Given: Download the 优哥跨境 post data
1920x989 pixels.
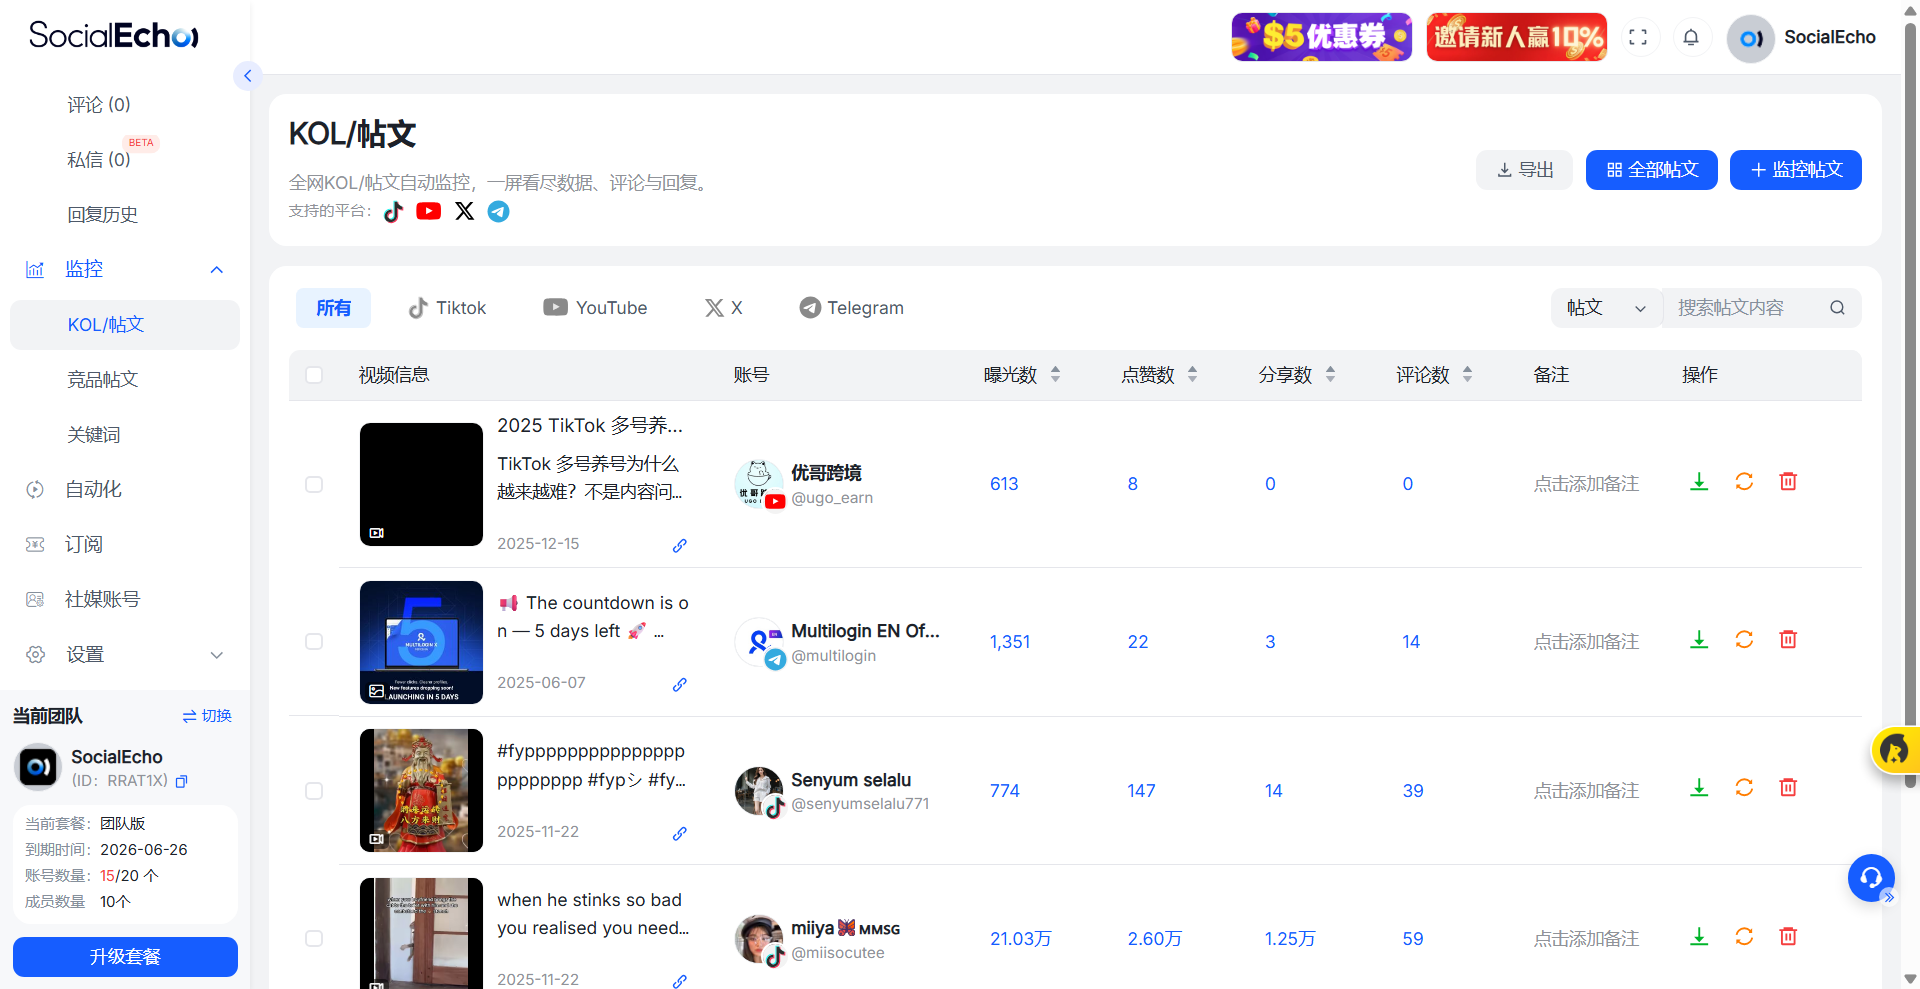Looking at the screenshot, I should click(x=1699, y=482).
